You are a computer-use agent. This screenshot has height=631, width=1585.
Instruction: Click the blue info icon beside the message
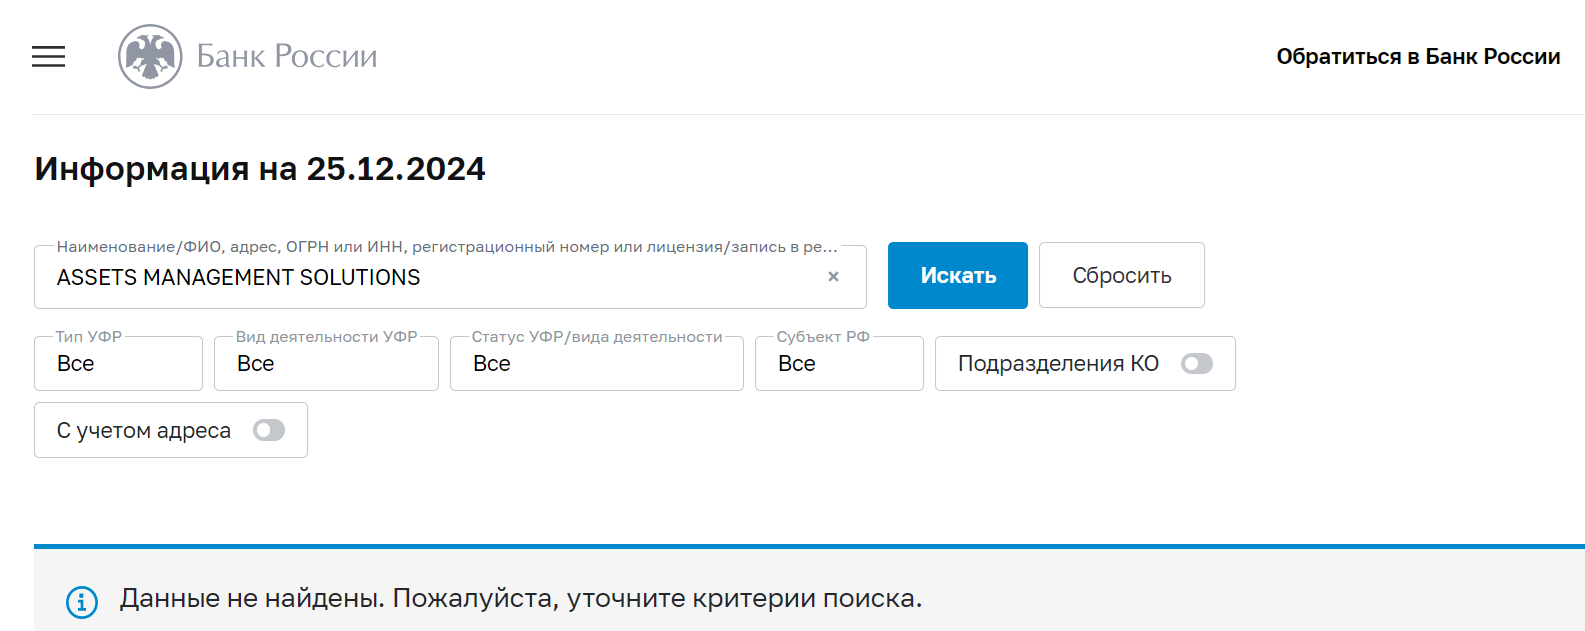point(82,602)
